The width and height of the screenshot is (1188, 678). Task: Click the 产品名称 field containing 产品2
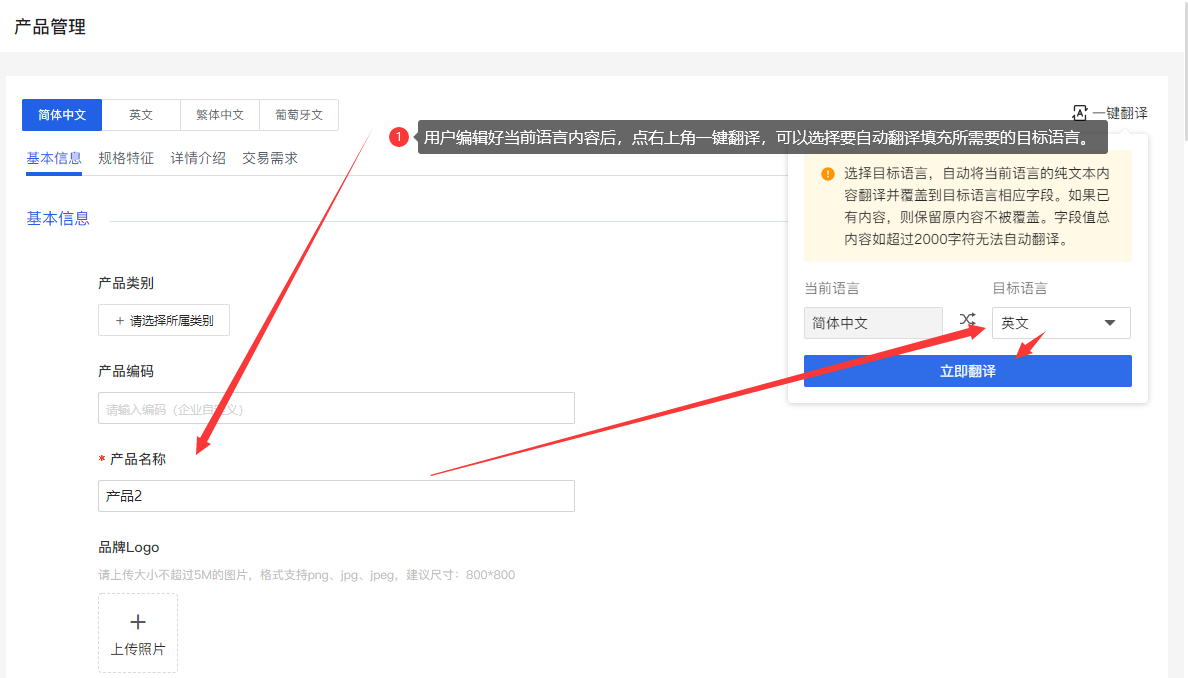tap(335, 495)
